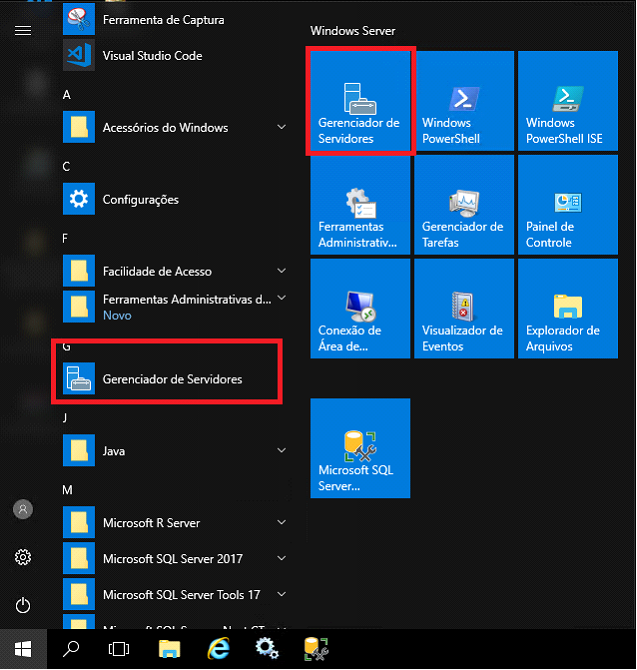Click the user account icon

point(23,509)
